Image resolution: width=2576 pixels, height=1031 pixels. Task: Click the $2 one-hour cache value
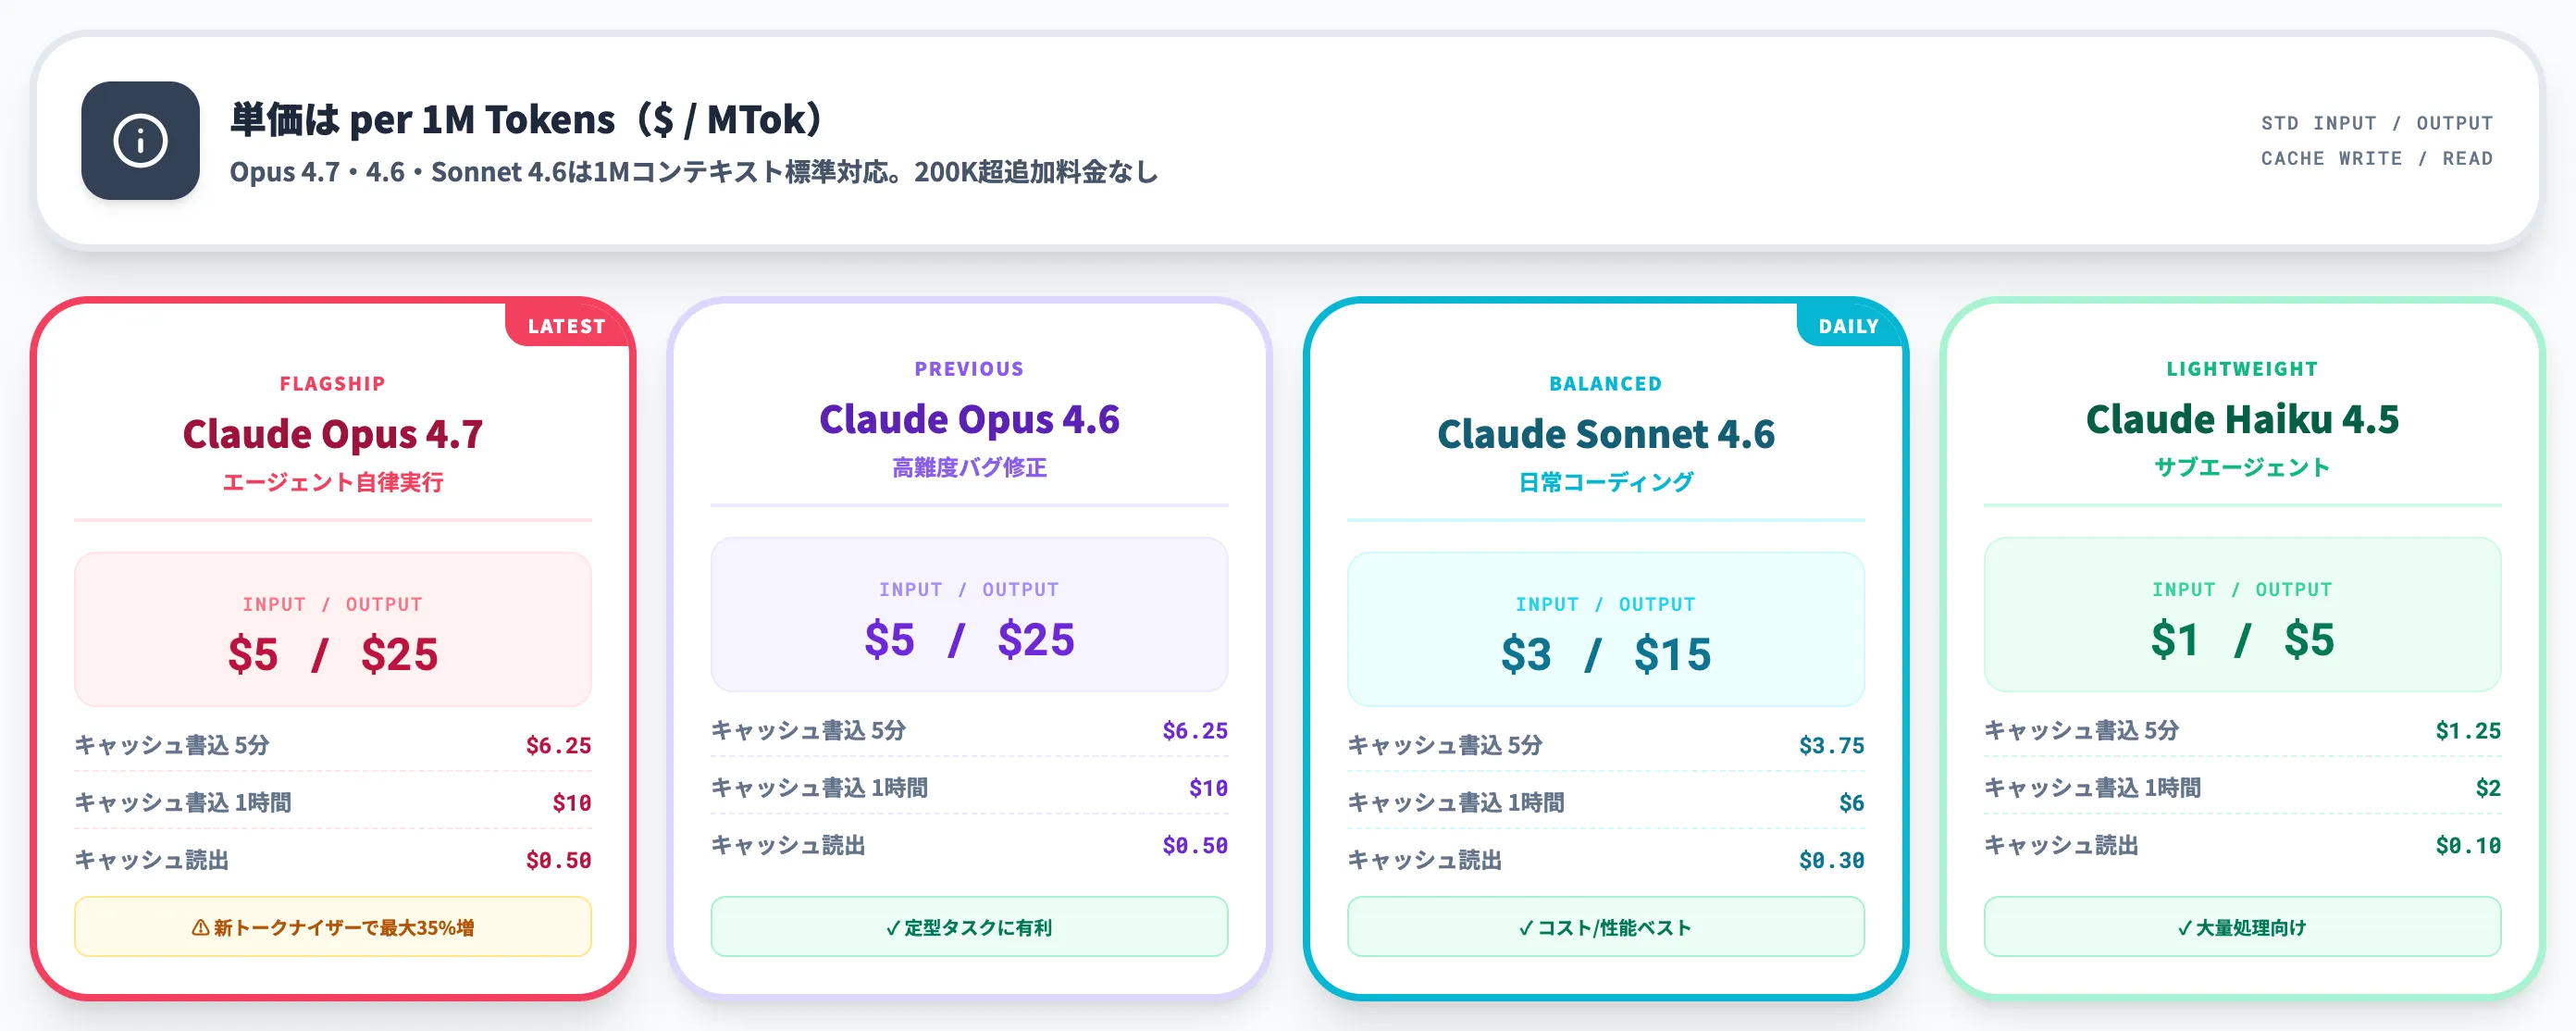coord(2488,788)
